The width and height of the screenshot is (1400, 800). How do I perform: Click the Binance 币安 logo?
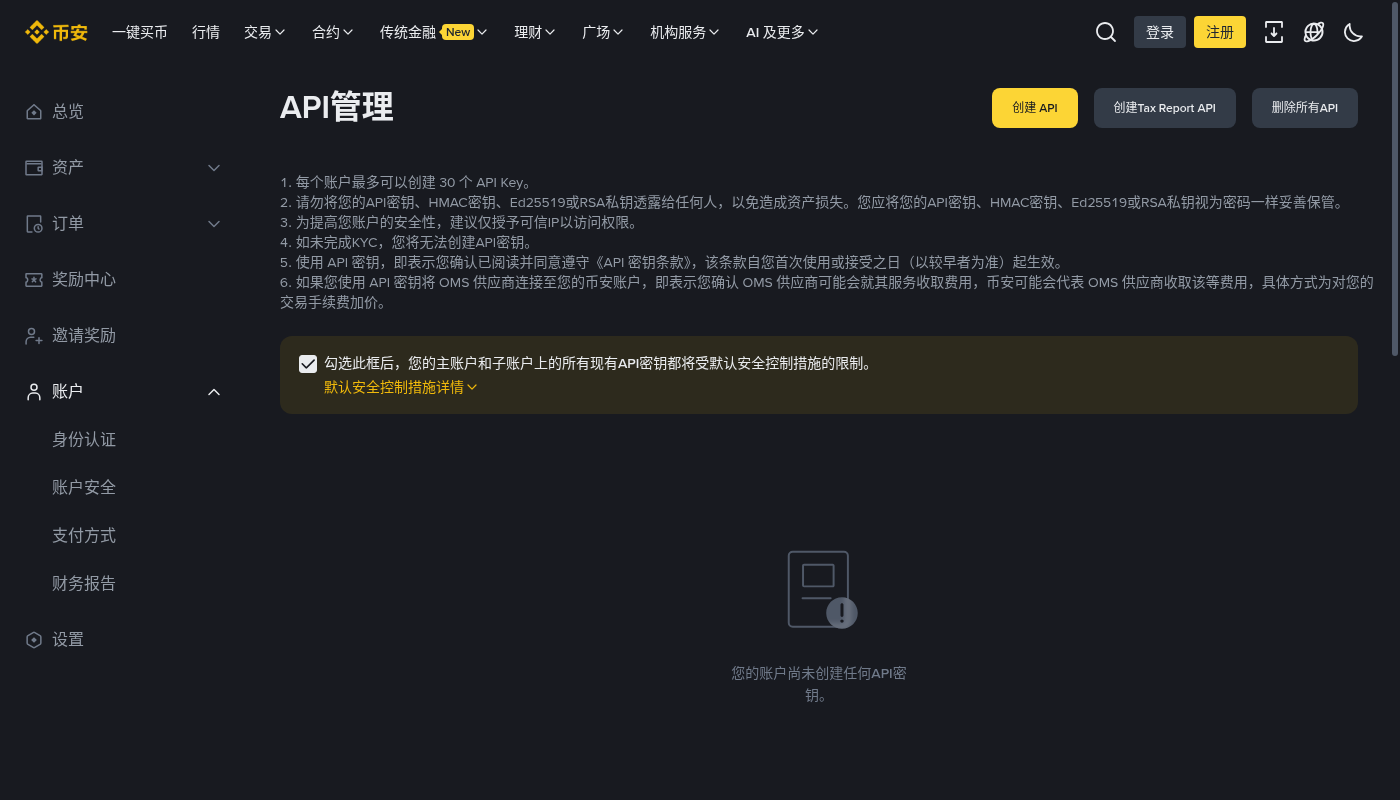tap(56, 32)
